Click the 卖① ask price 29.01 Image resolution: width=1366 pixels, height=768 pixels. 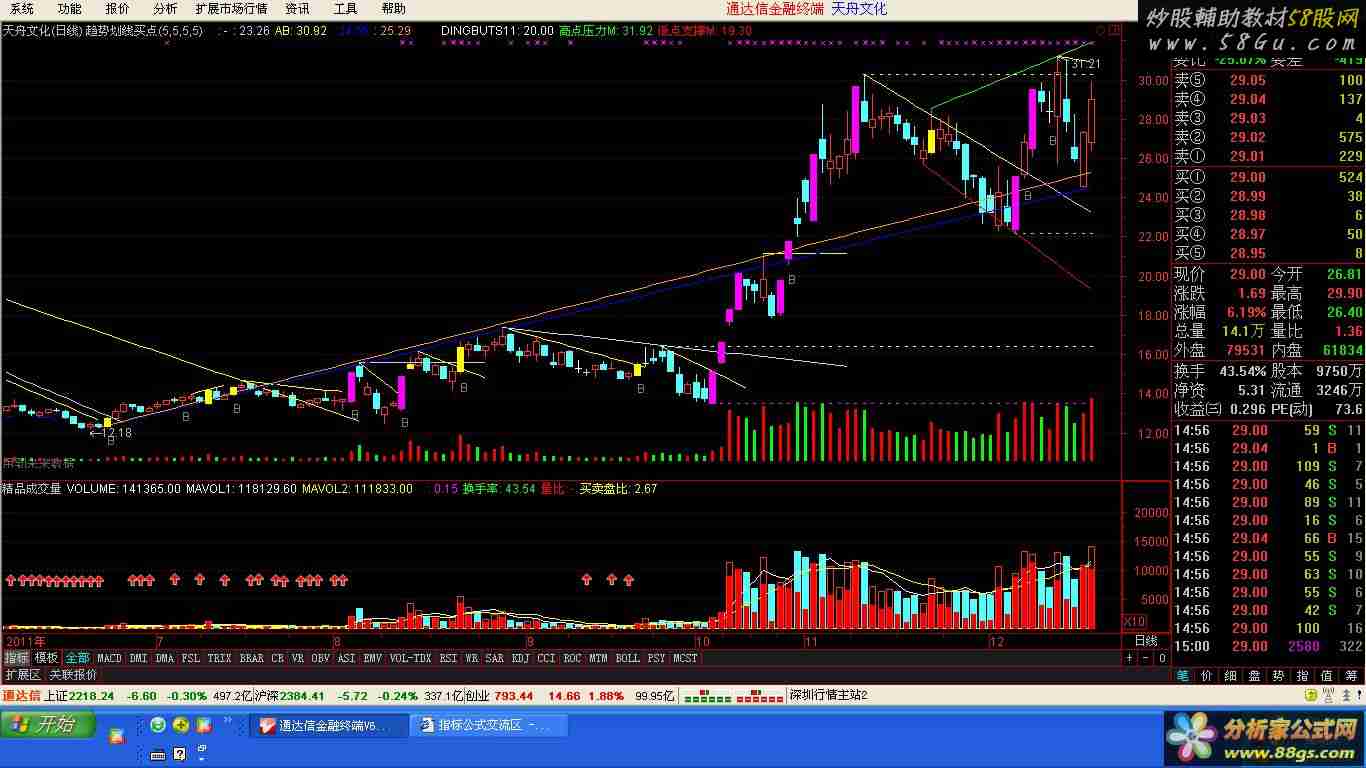1247,156
